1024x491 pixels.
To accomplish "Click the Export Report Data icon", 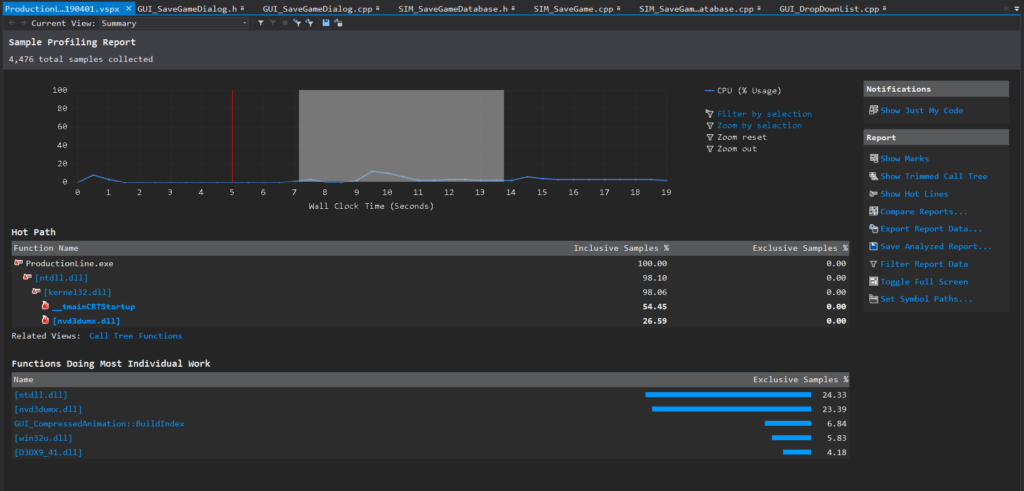I will tap(874, 229).
